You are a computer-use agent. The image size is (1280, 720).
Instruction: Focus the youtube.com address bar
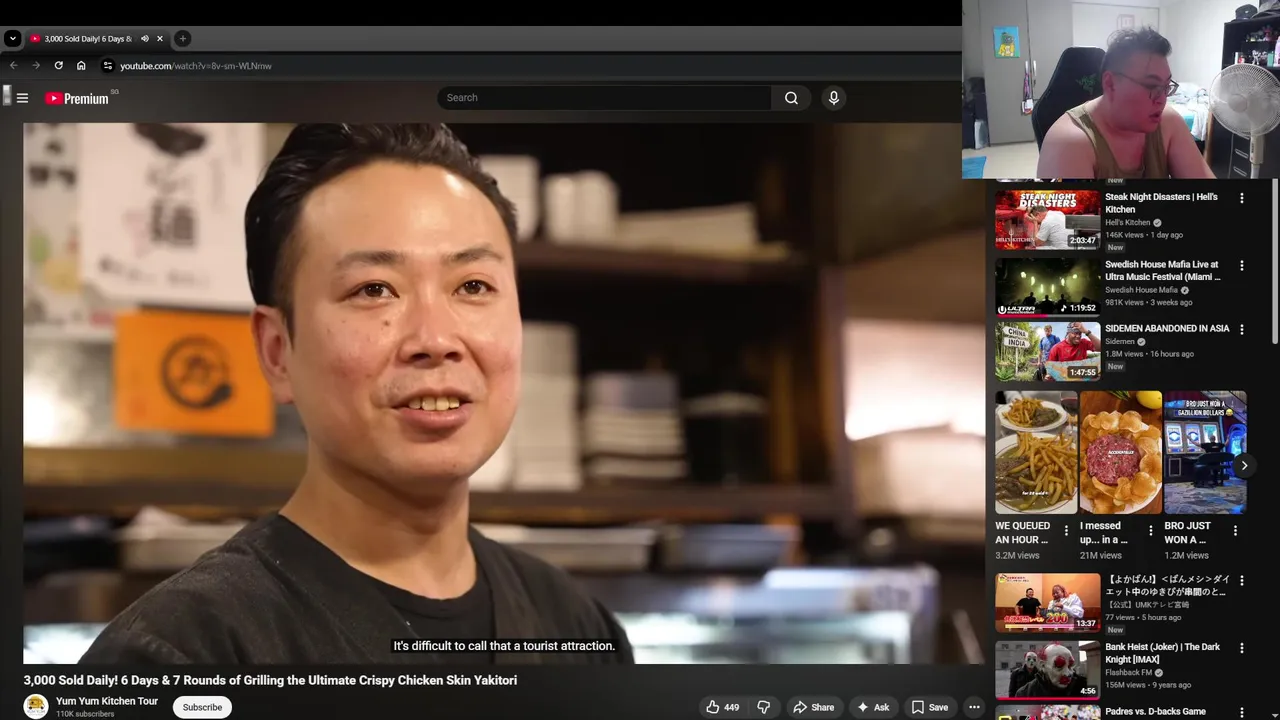(x=196, y=66)
